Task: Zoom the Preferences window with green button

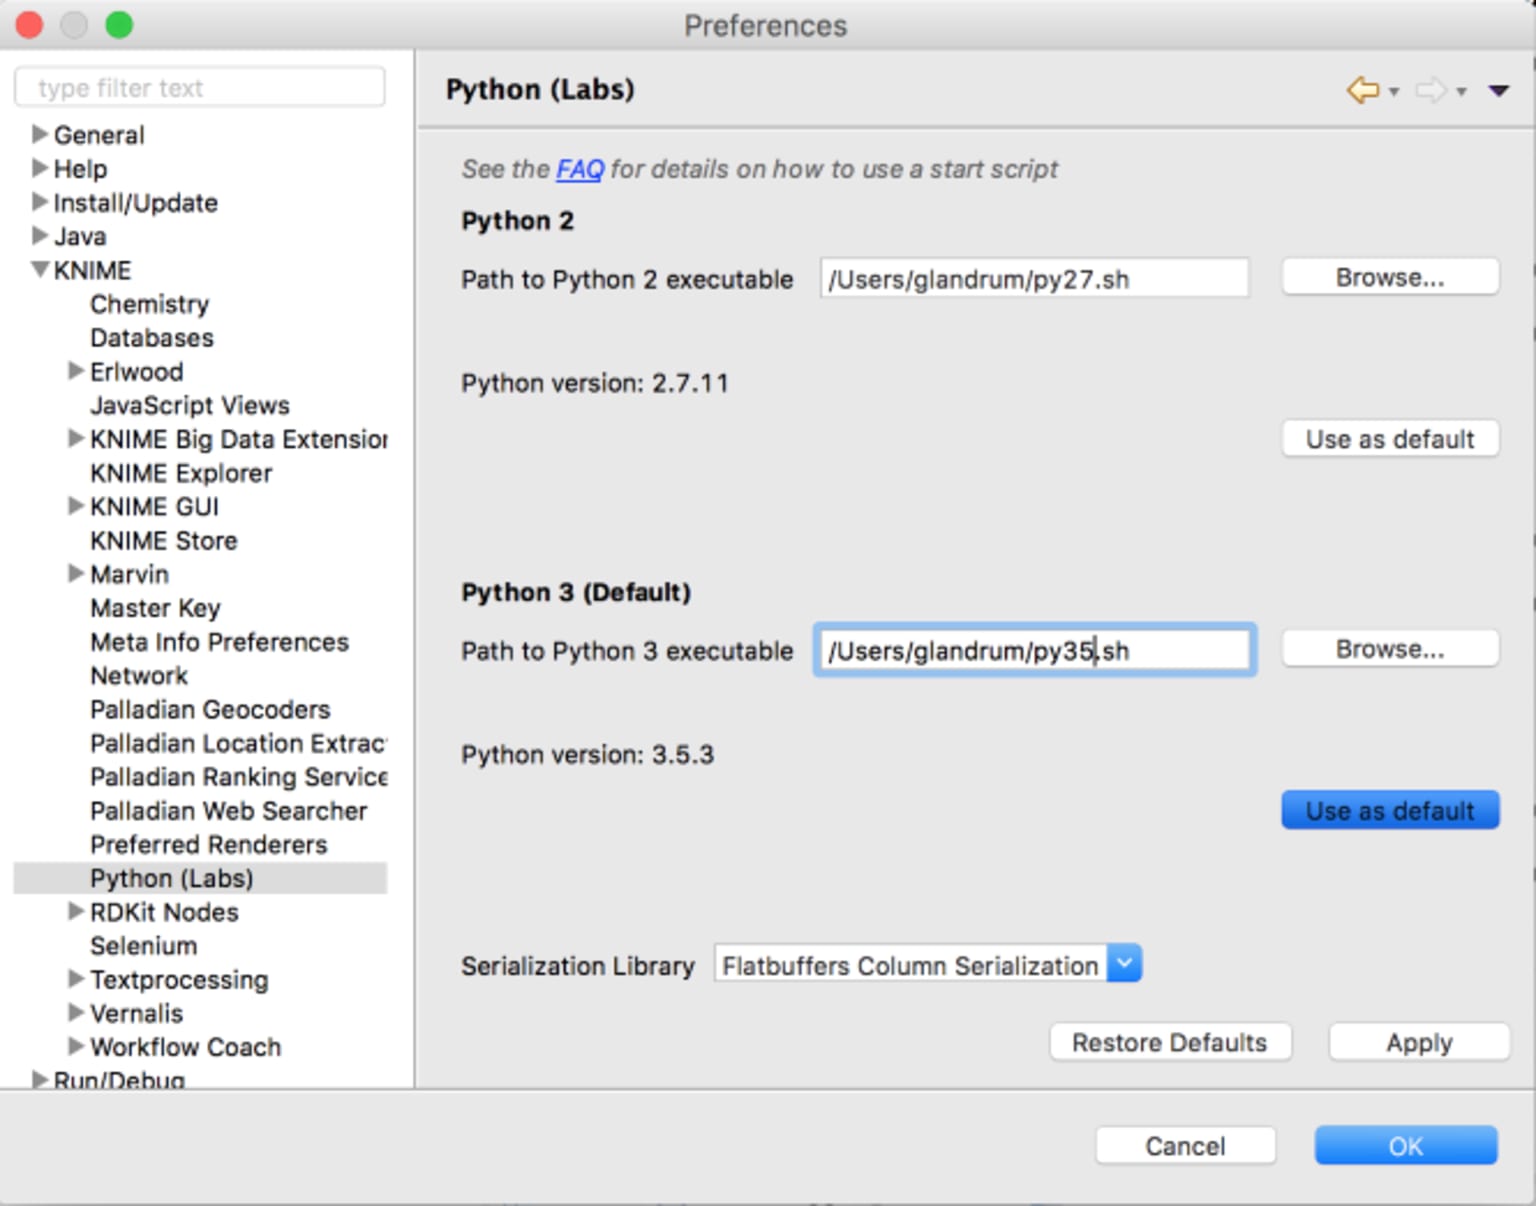Action: [x=119, y=25]
